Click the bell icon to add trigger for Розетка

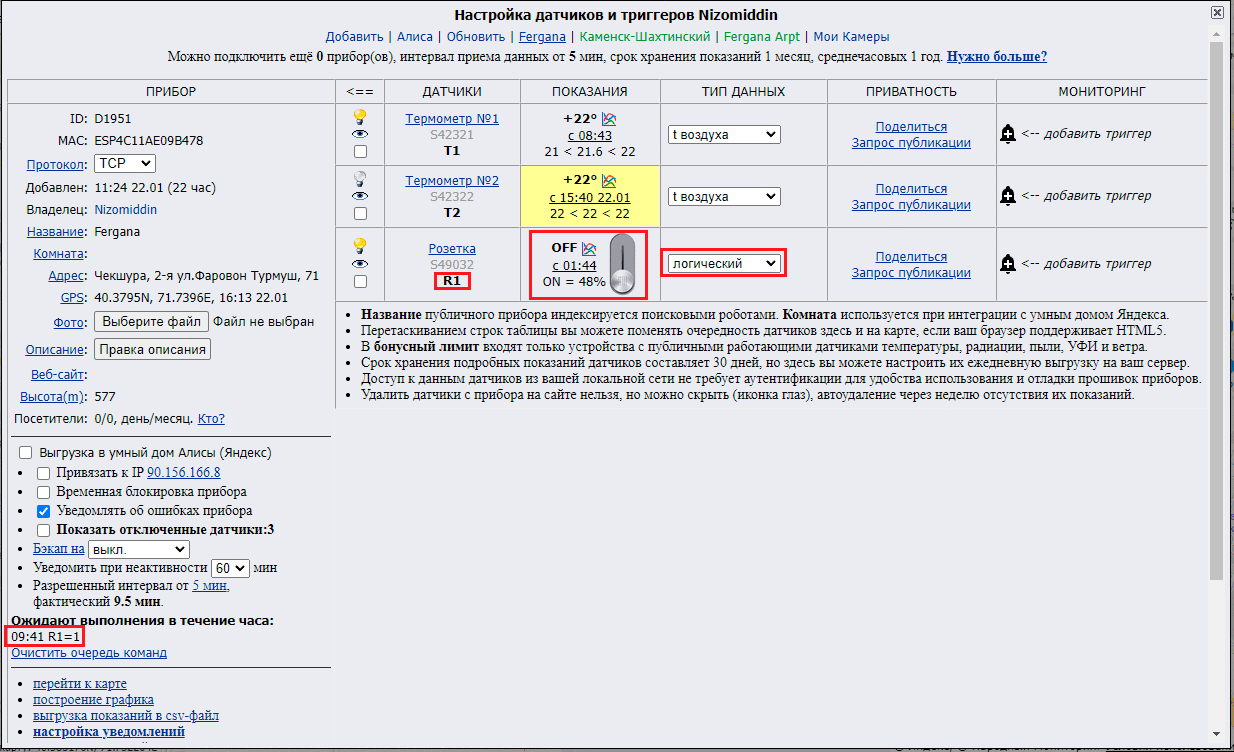[1008, 264]
